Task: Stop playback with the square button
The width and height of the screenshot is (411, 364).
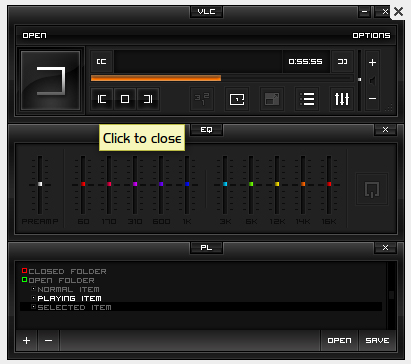Action: pos(125,99)
